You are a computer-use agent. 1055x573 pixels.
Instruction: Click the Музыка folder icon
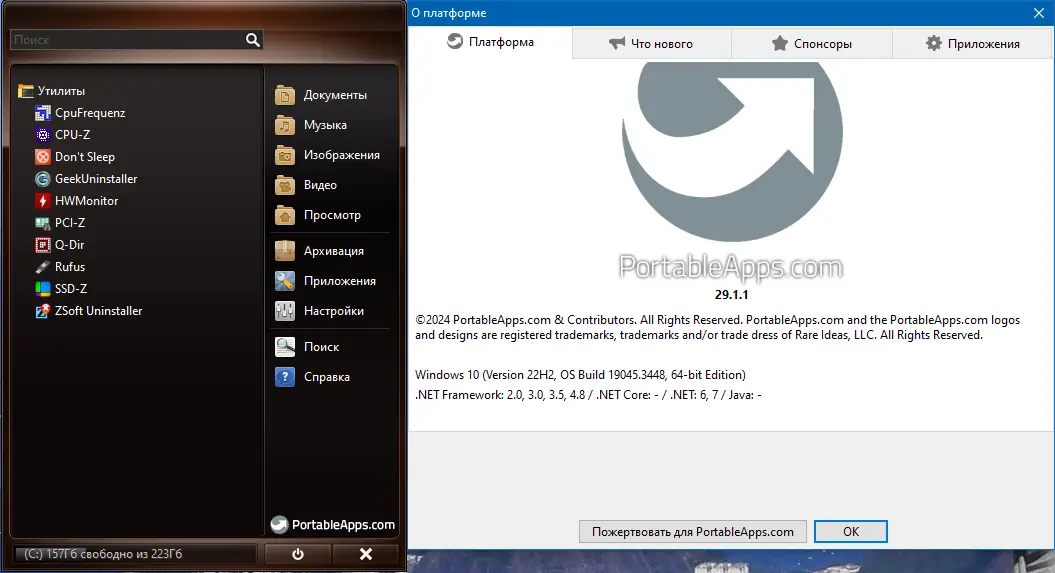pos(285,125)
